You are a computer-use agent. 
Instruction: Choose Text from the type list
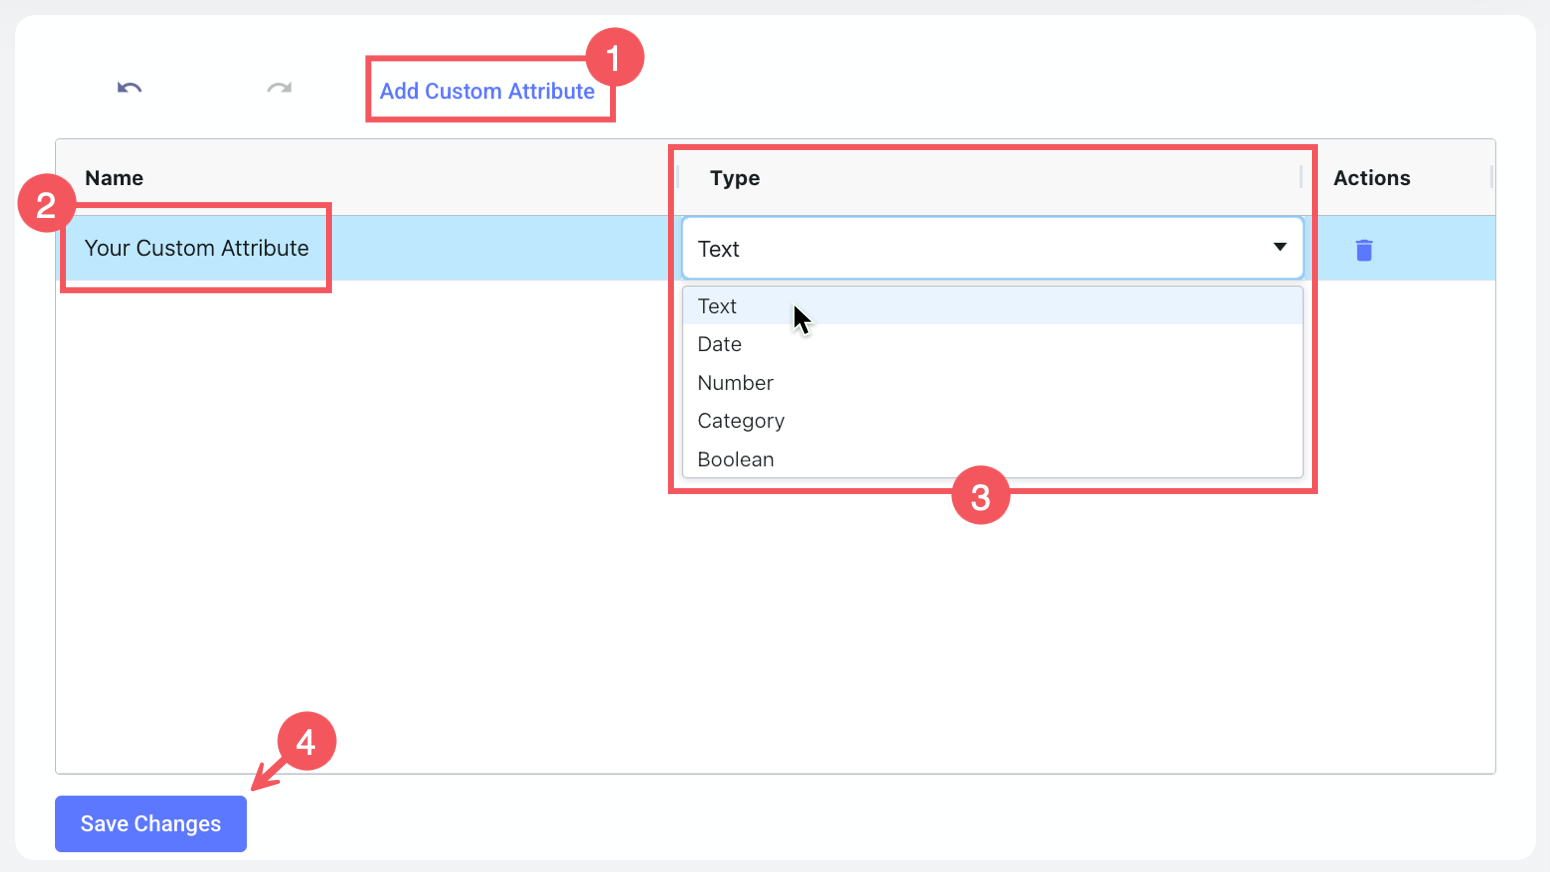pos(717,307)
